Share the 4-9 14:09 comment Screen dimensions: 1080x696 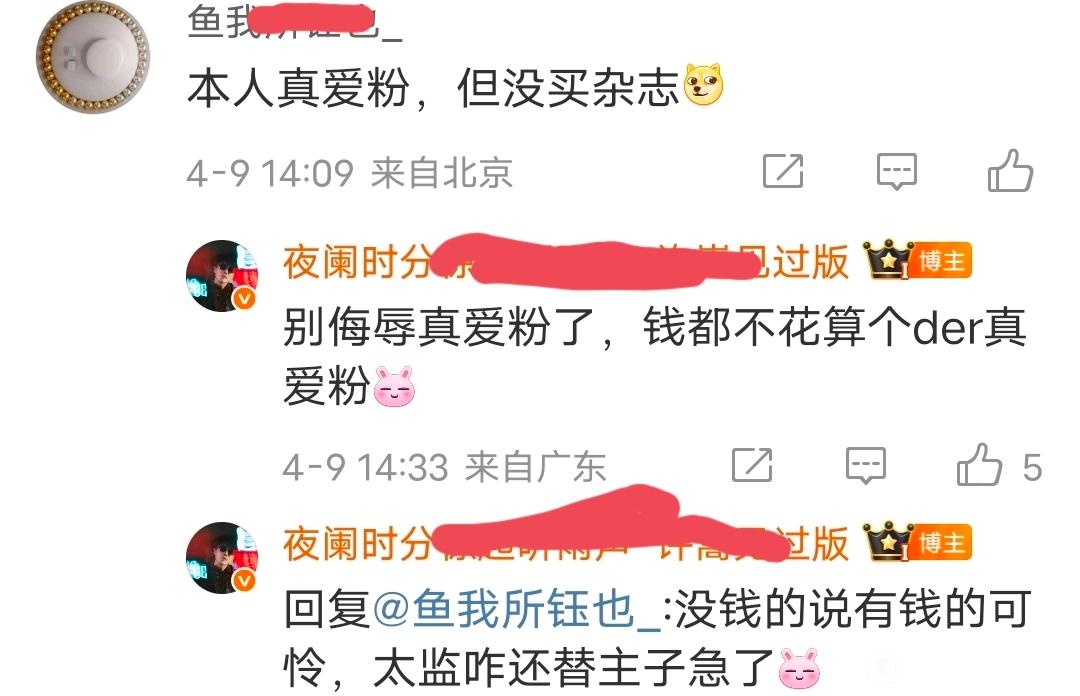(x=783, y=171)
